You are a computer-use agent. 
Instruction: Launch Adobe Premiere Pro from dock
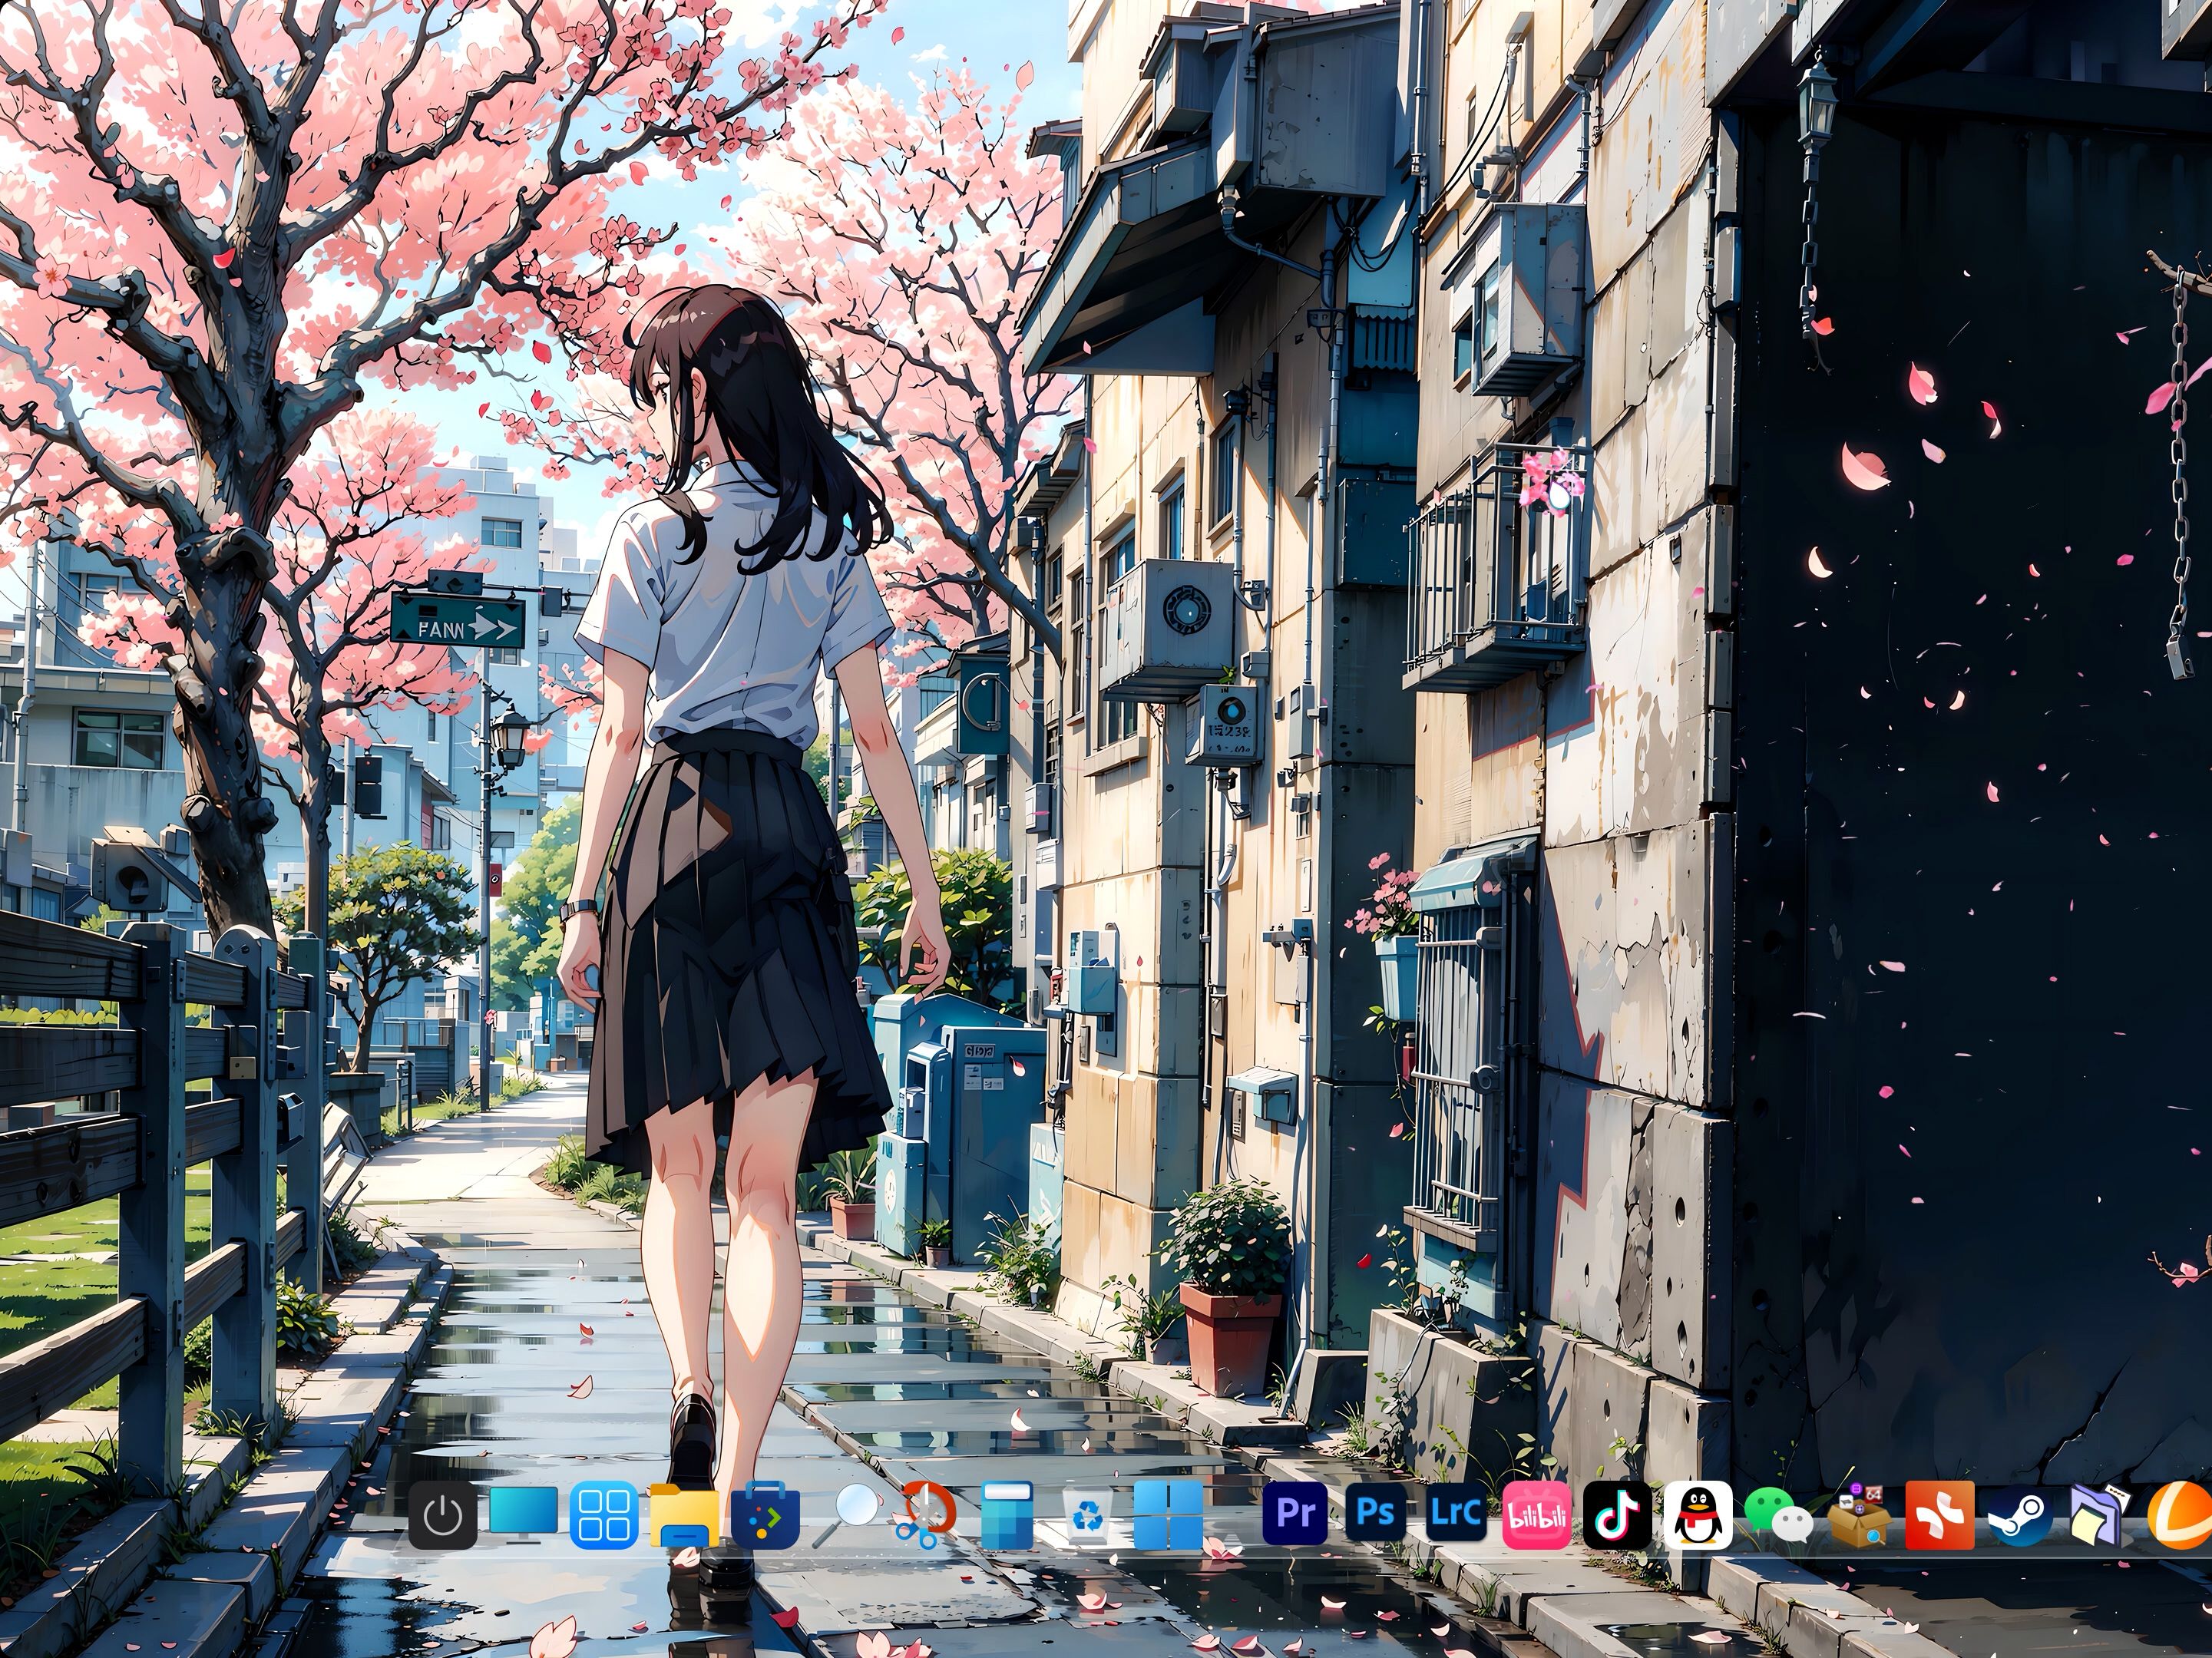[1295, 1515]
